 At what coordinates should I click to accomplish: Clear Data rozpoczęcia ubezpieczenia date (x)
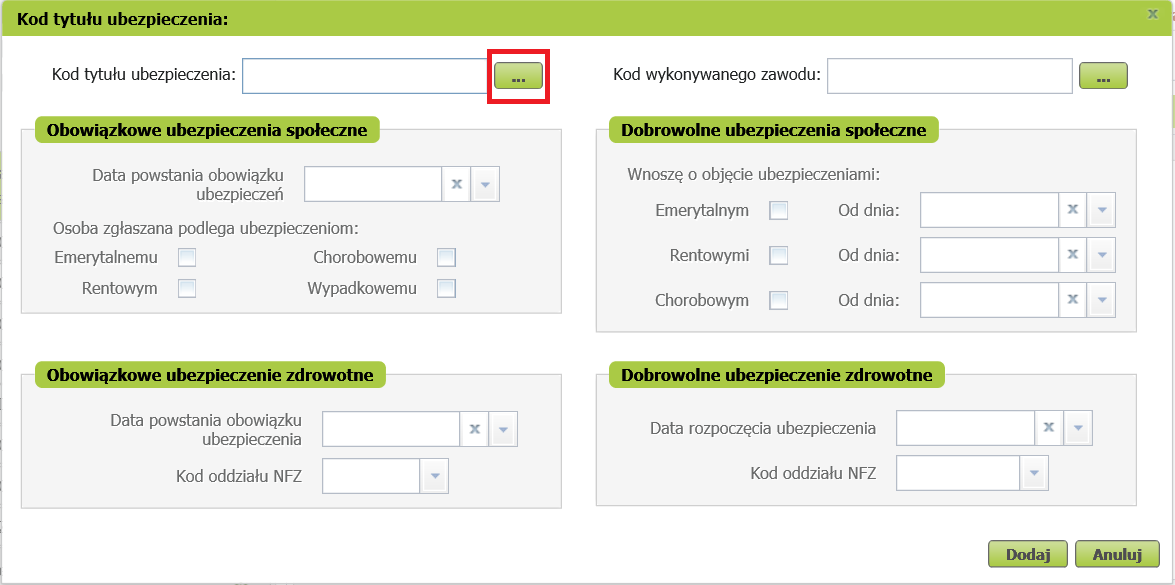point(1049,428)
